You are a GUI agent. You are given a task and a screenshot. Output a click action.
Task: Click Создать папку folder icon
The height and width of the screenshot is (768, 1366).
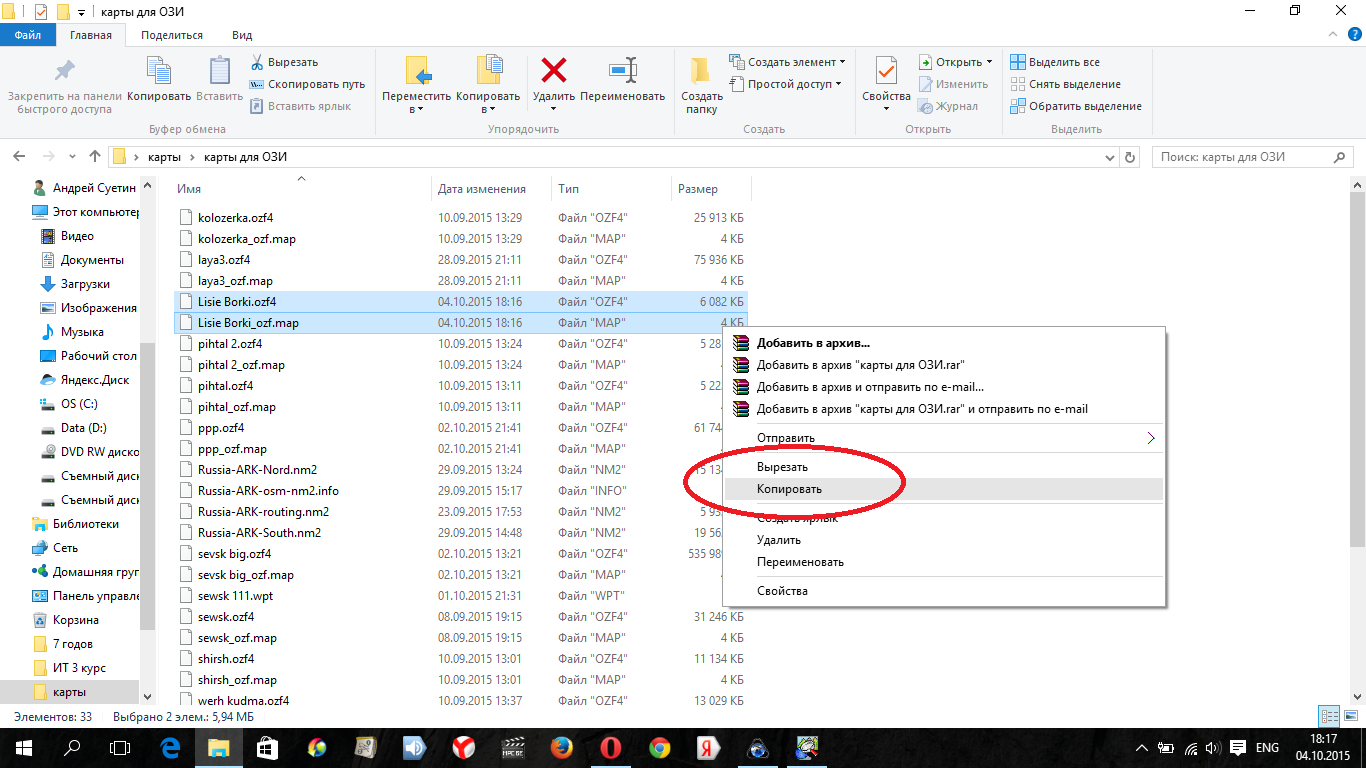point(701,72)
